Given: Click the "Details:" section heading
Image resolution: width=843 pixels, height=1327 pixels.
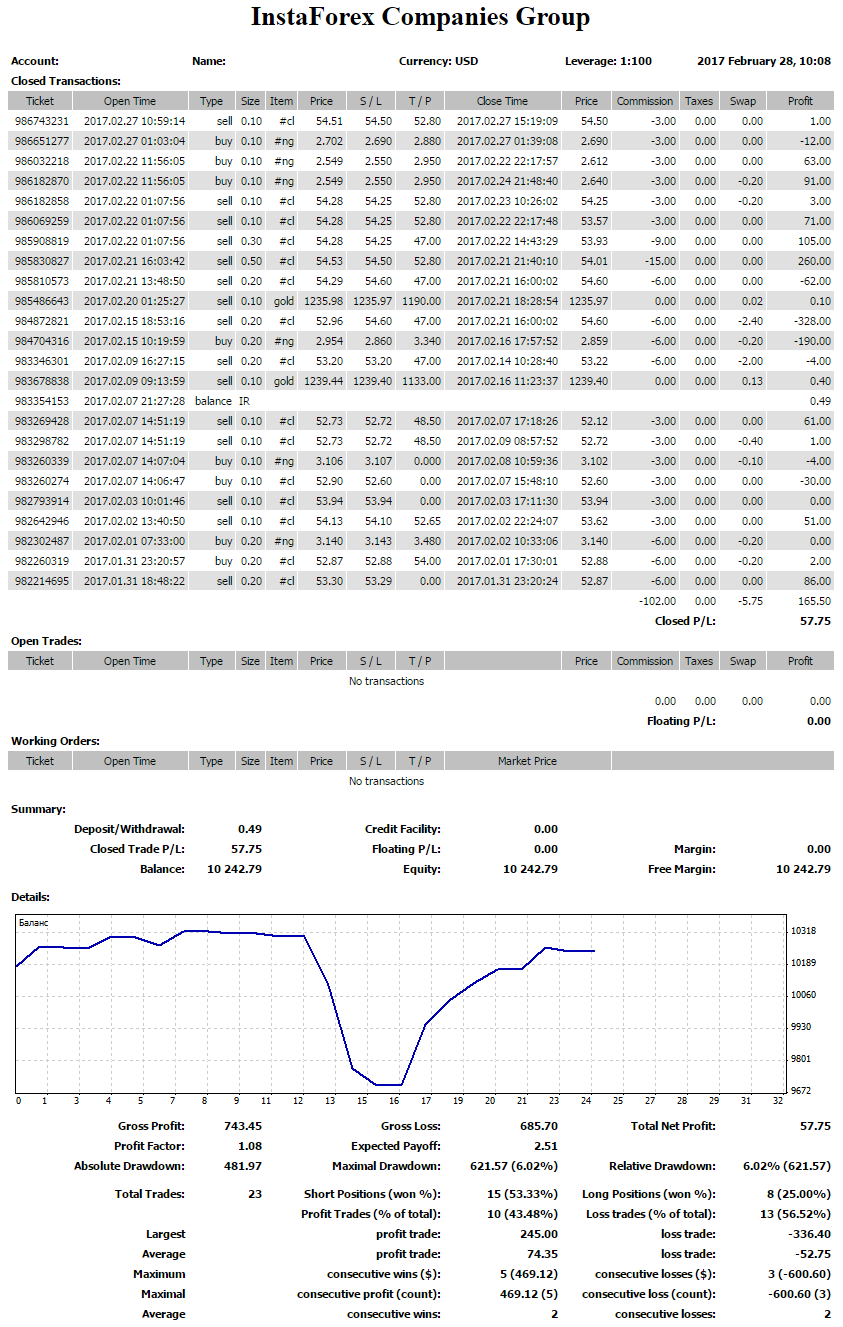Looking at the screenshot, I should [31, 898].
